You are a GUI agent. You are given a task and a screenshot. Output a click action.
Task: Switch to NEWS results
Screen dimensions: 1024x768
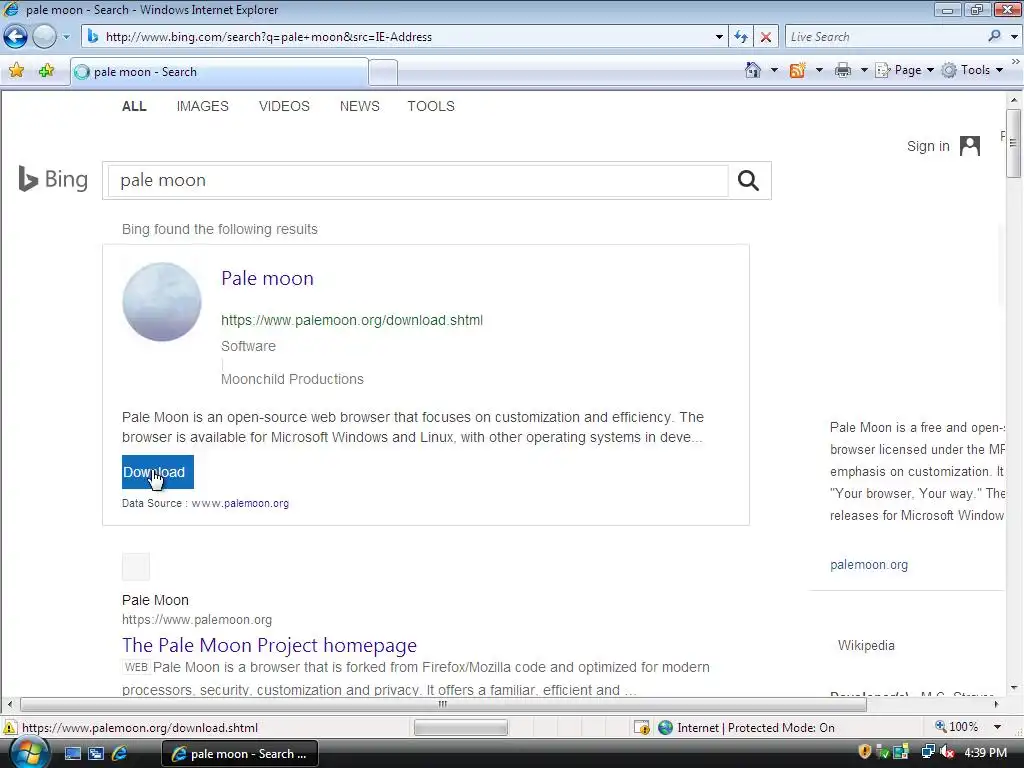359,106
